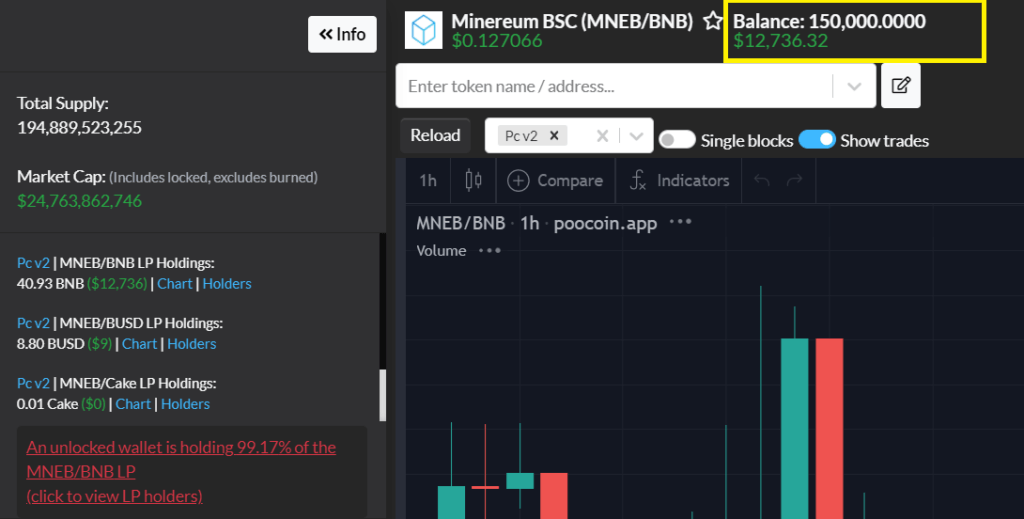The height and width of the screenshot is (519, 1024).
Task: Click the 8.80 BUSD holdings value
Action: click(x=50, y=344)
